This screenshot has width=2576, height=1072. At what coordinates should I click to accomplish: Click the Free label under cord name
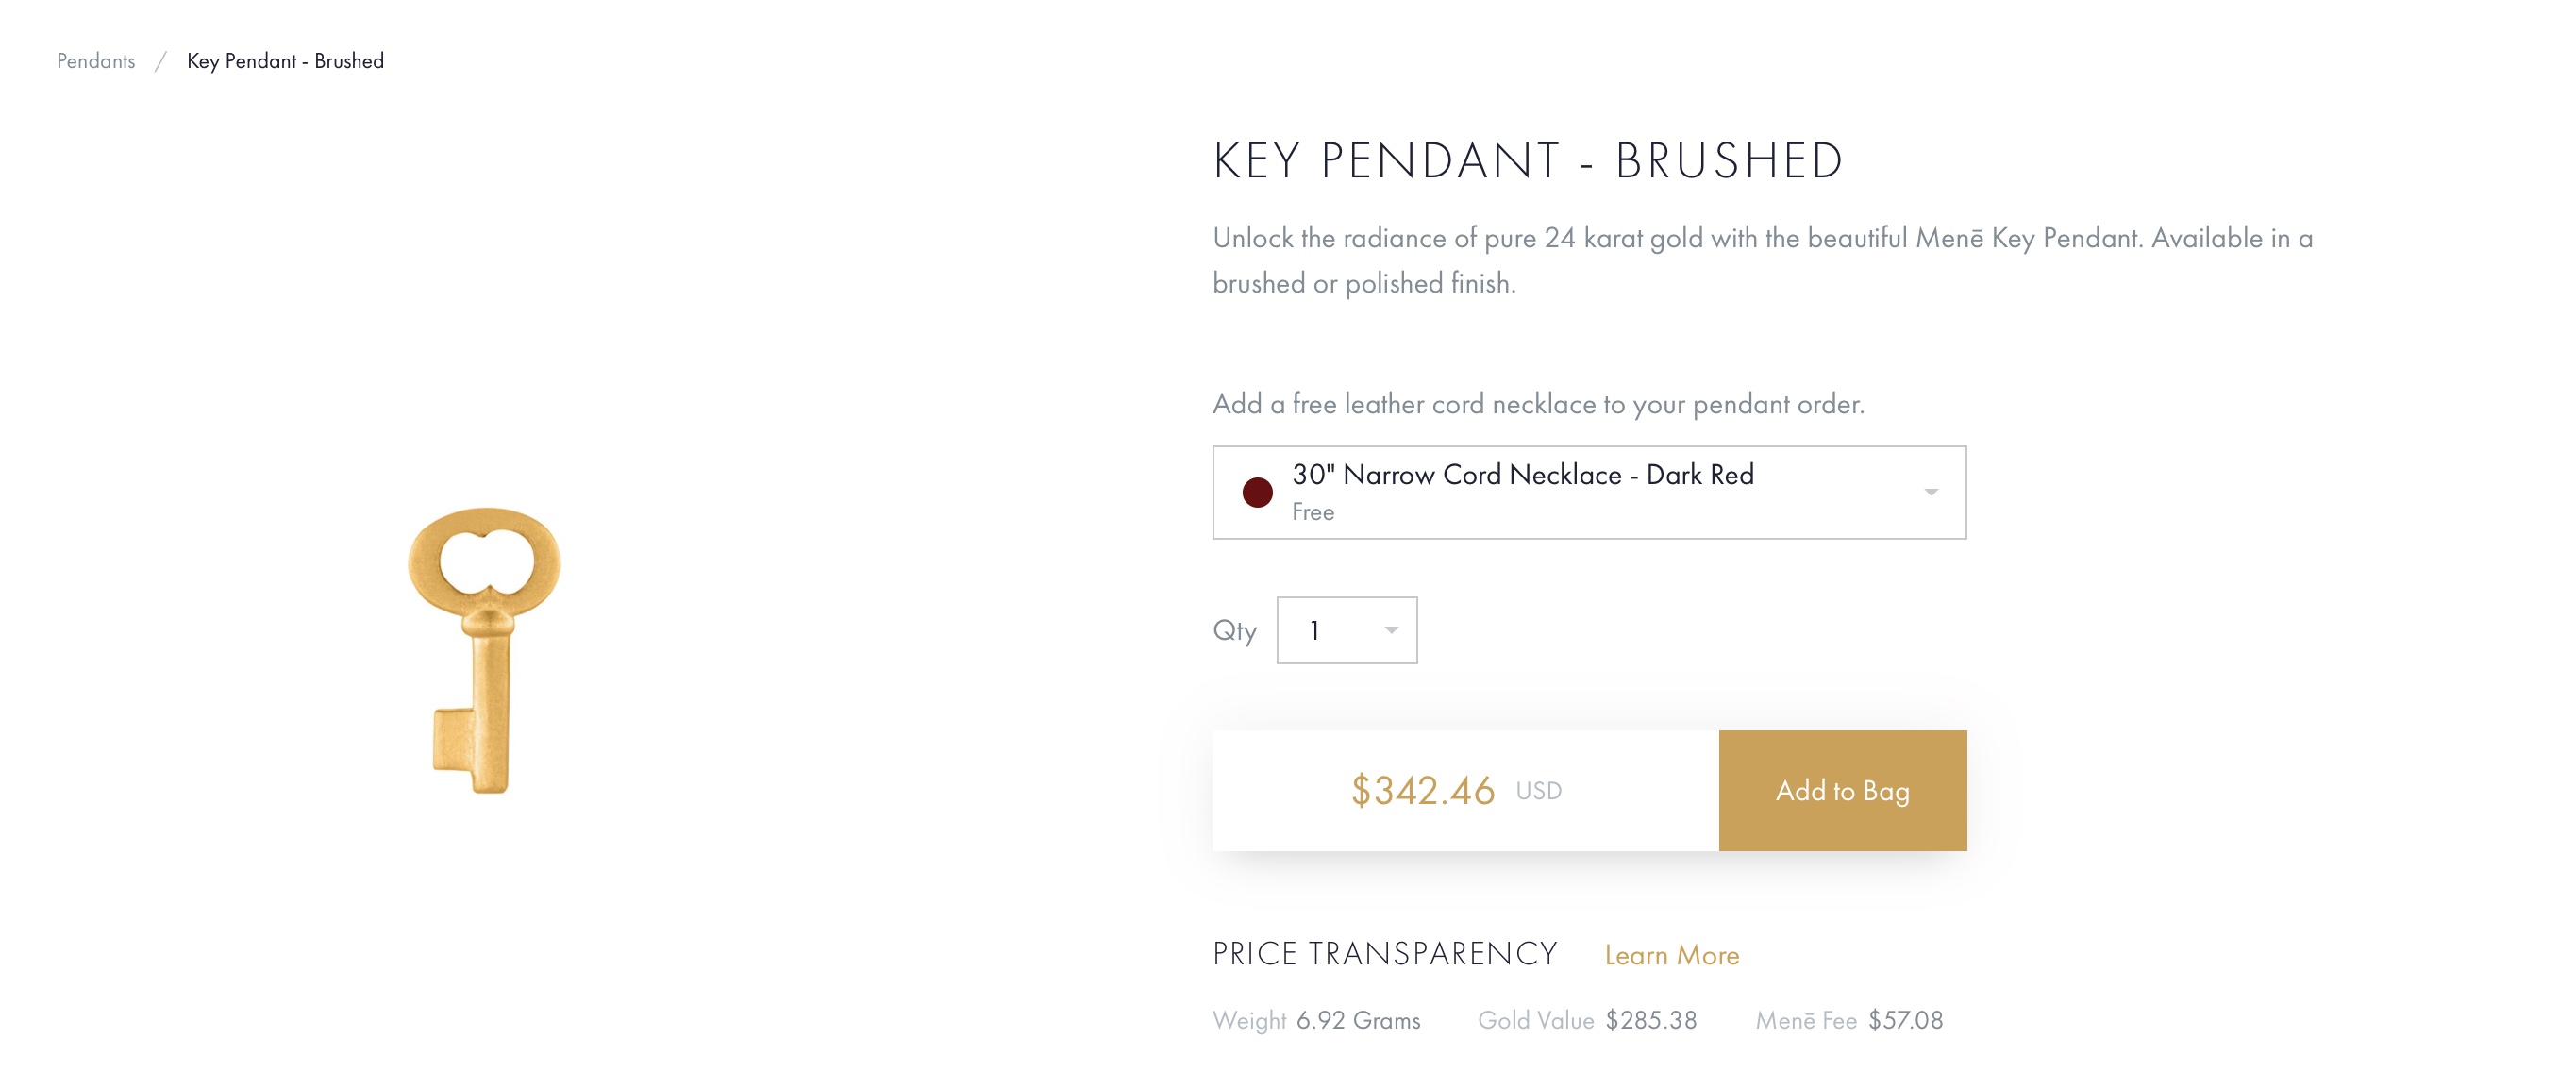click(1312, 512)
